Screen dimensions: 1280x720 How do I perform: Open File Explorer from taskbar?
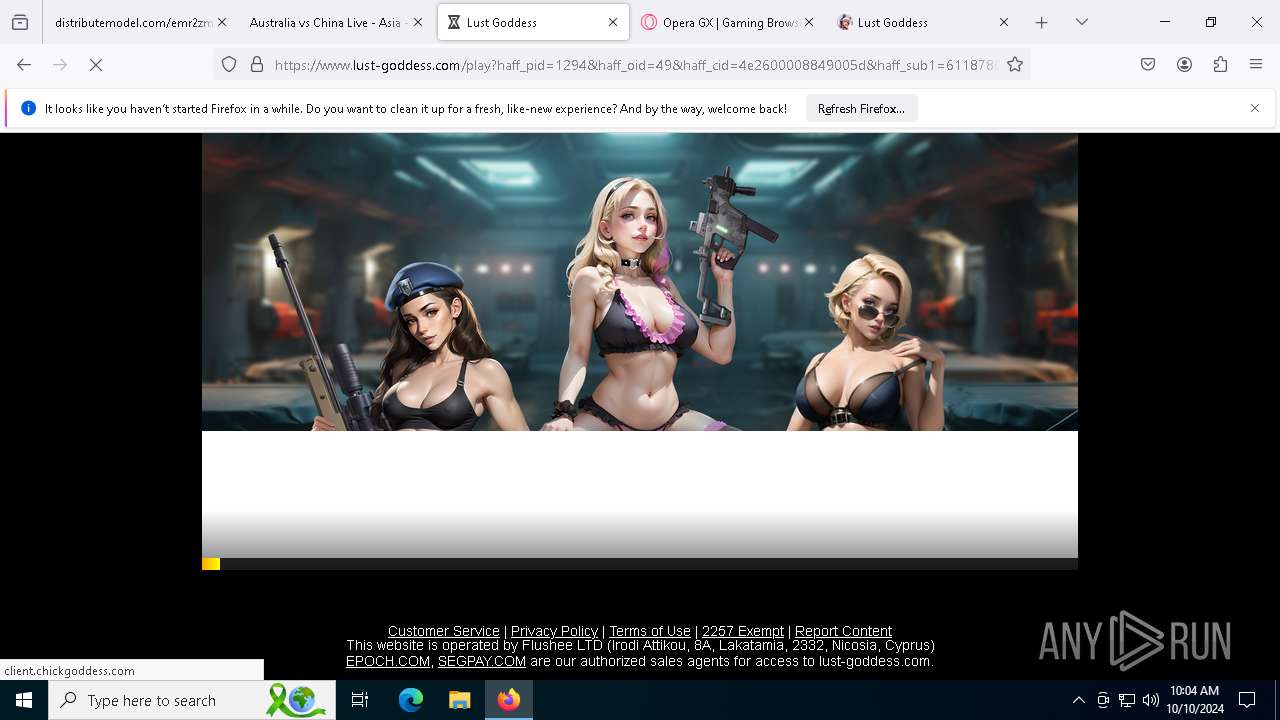click(x=459, y=700)
